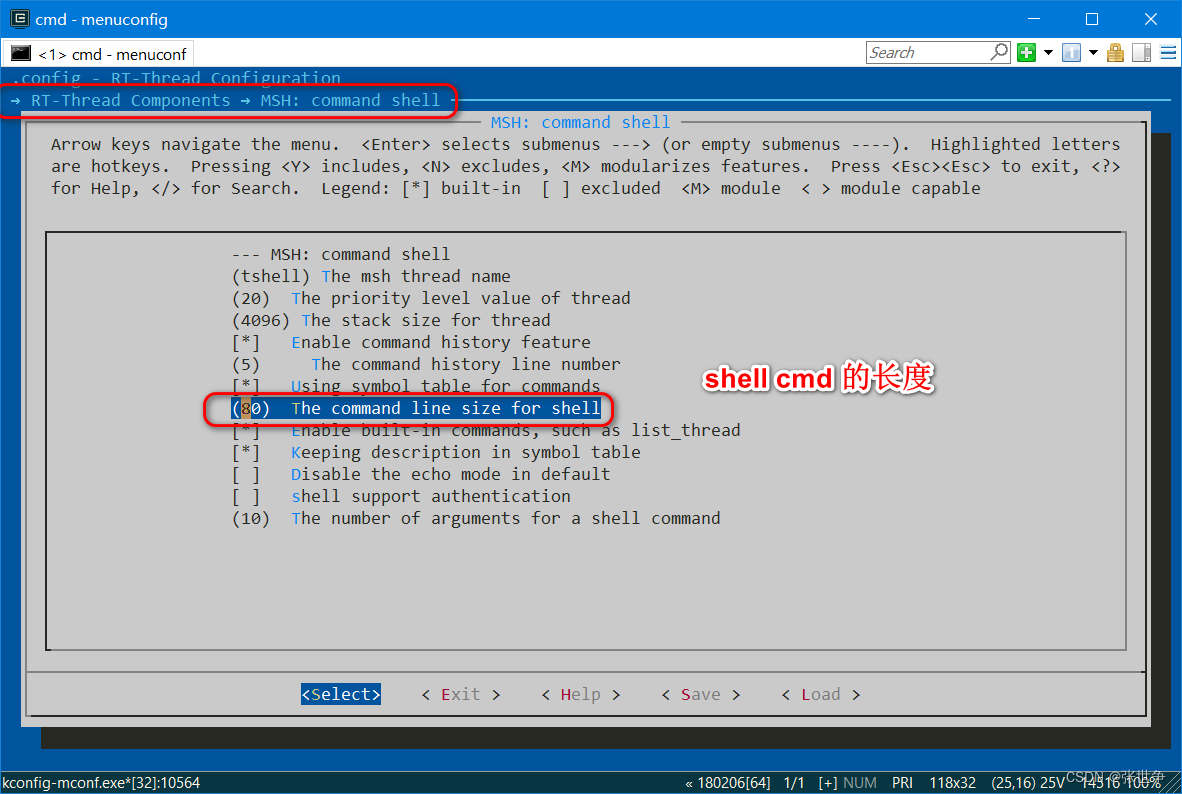Toggle 'Enable command history feature' checkbox
The width and height of the screenshot is (1182, 794).
tap(411, 342)
